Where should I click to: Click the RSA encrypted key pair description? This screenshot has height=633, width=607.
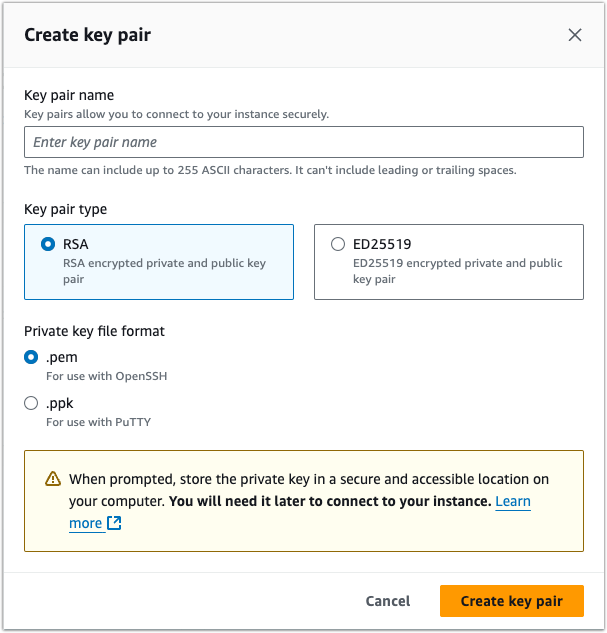click(x=163, y=271)
